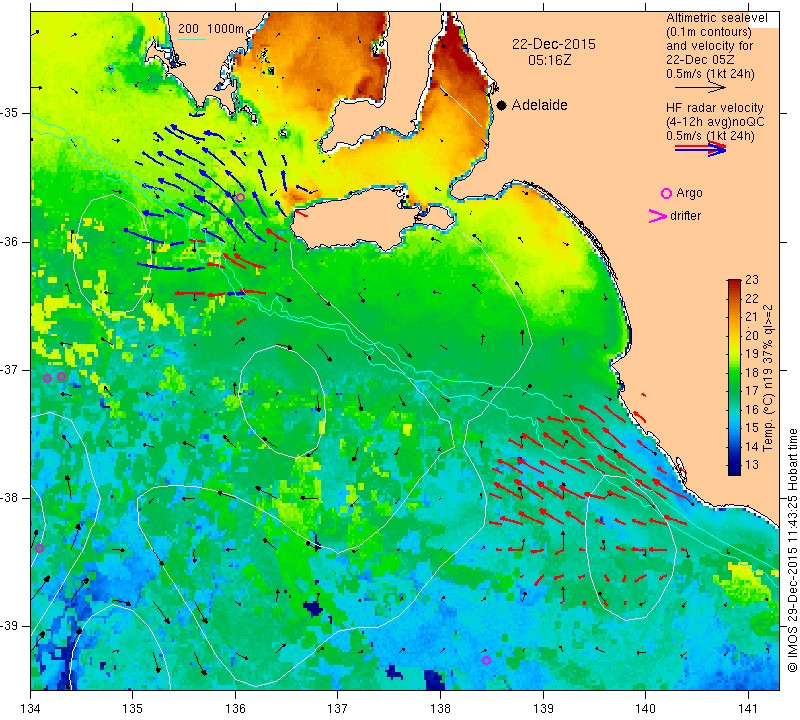Click the IMOS copyright timestamp text

click(792, 550)
